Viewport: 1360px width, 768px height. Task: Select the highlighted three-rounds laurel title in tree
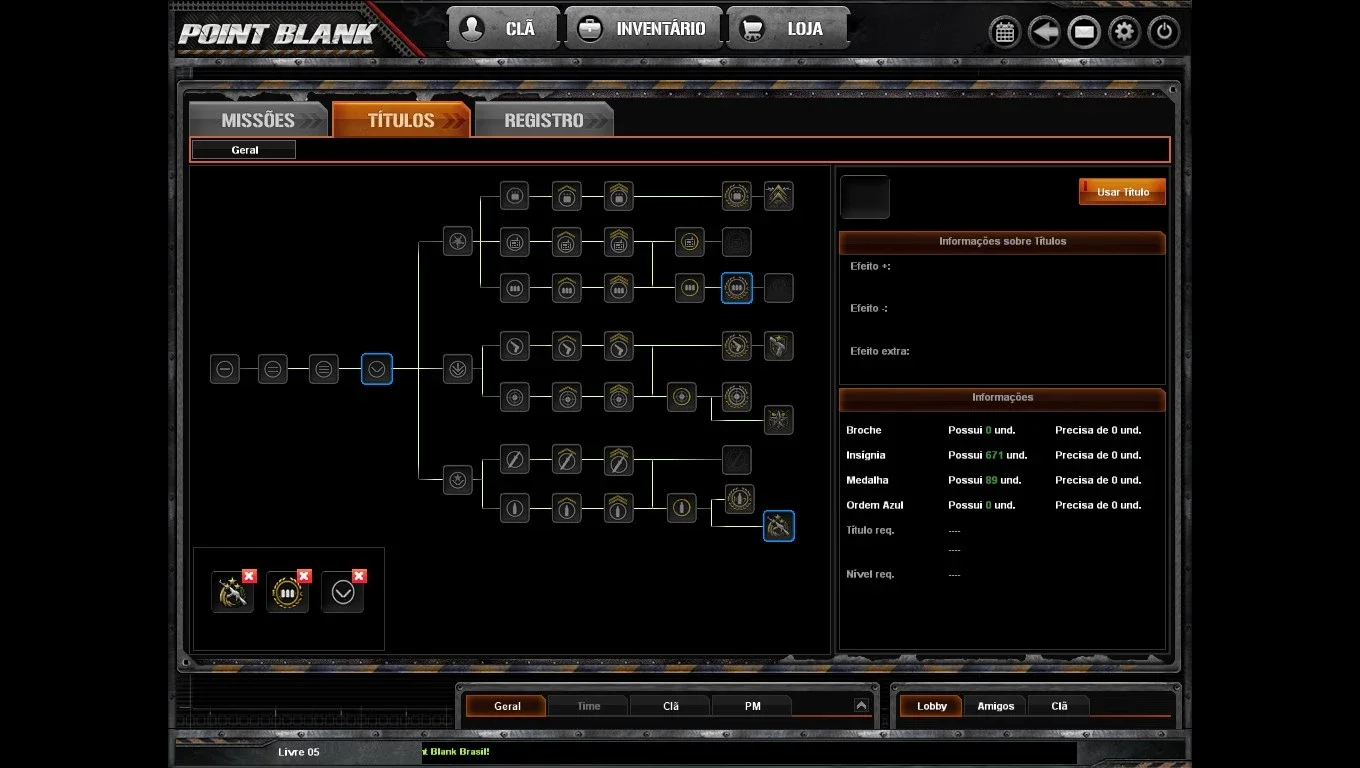coord(737,288)
